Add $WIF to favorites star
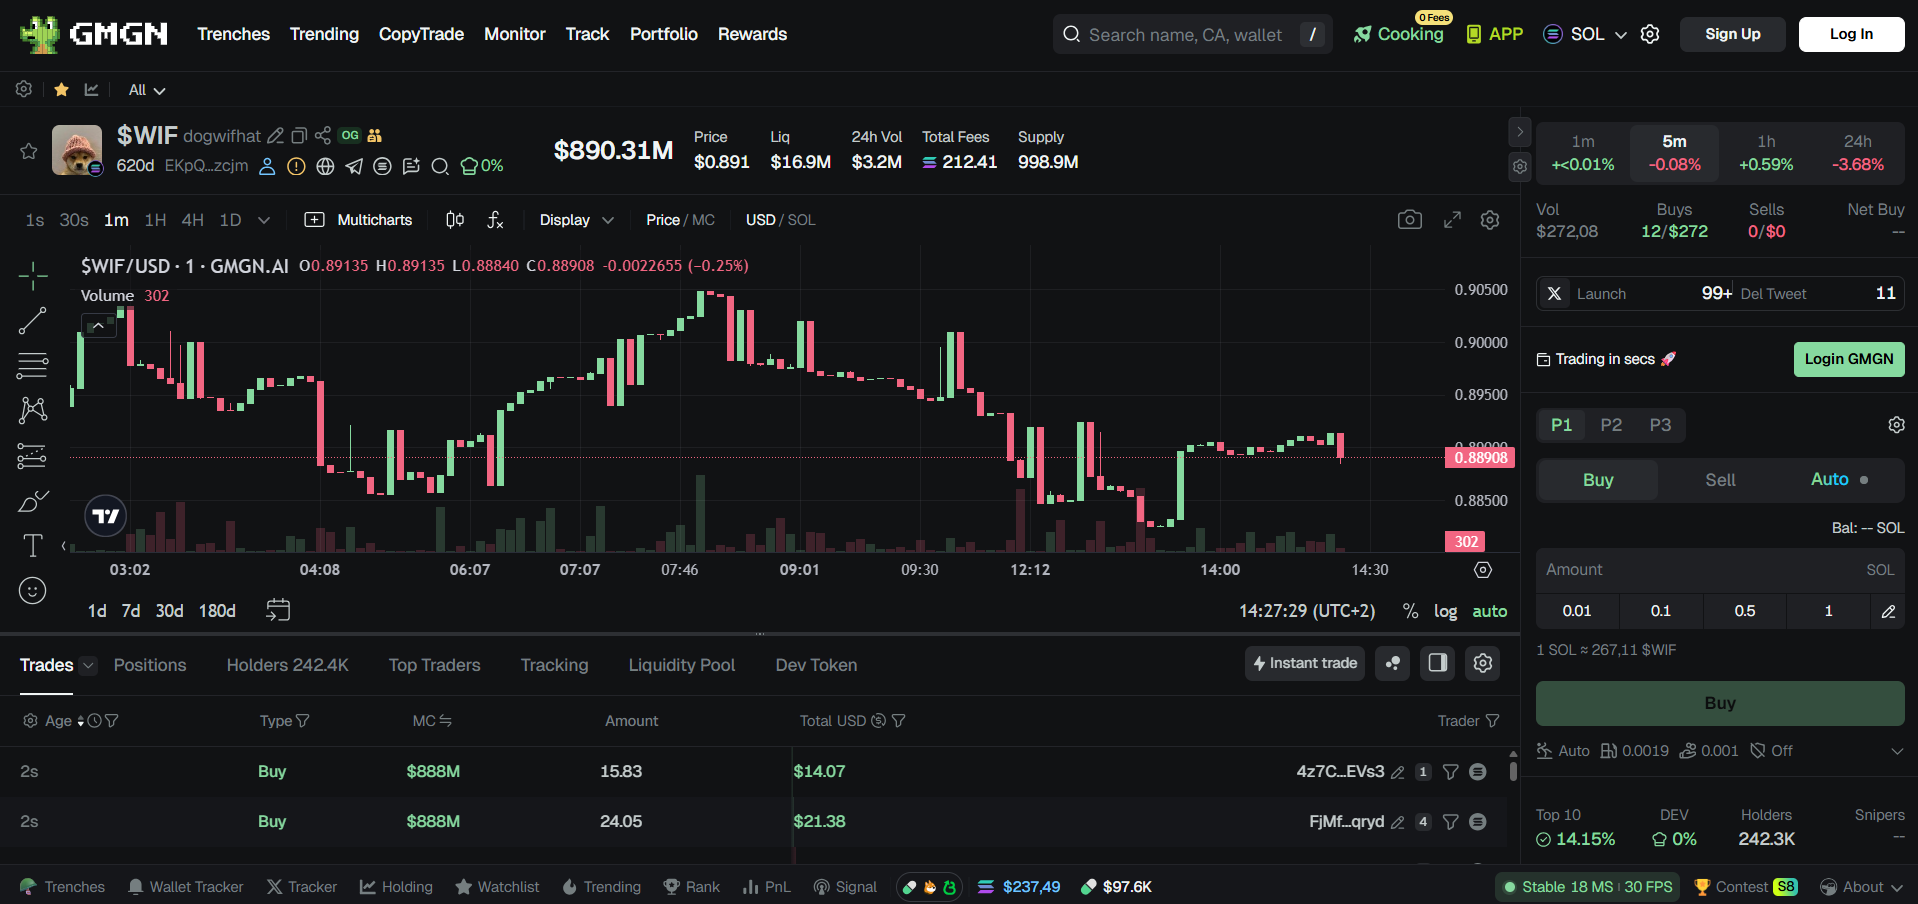 pos(29,151)
